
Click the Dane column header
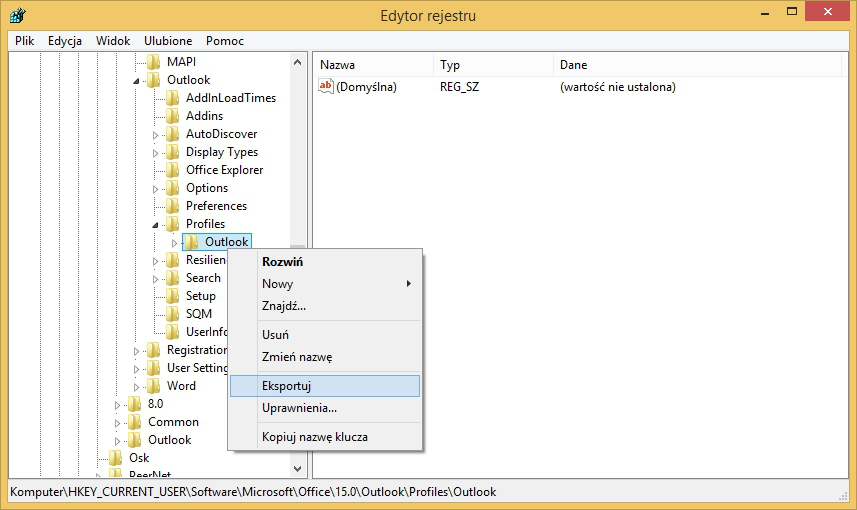[697, 65]
